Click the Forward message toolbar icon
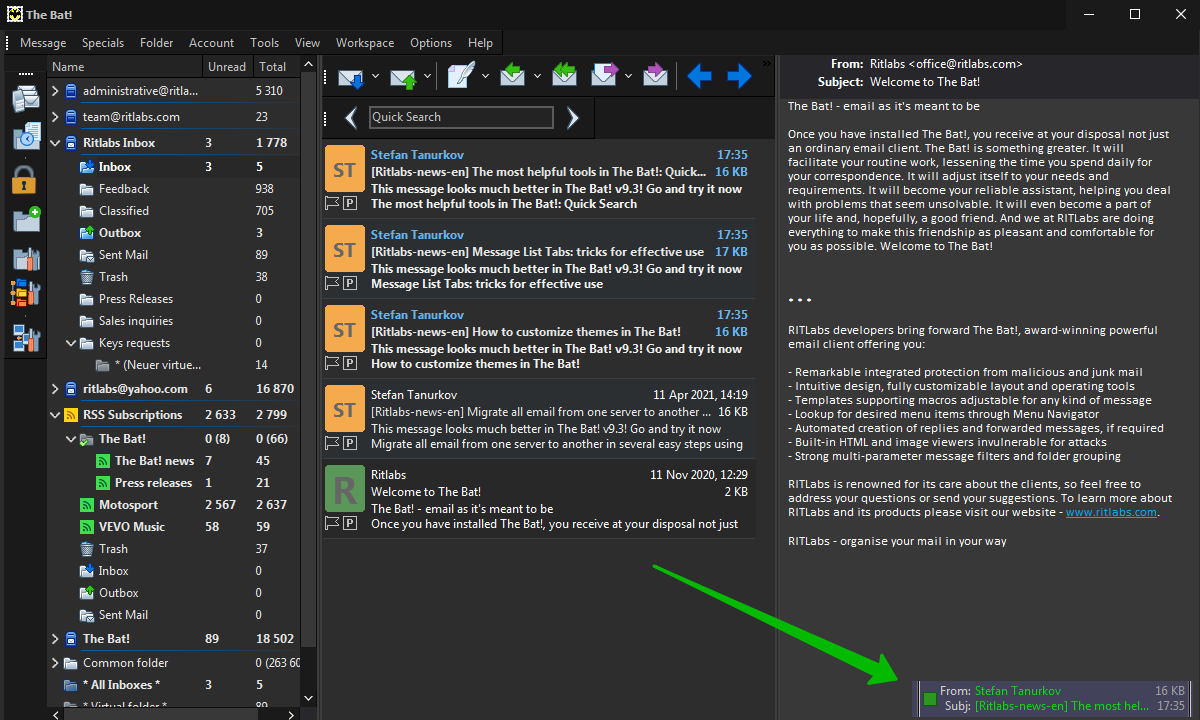Viewport: 1200px width, 720px height. point(606,76)
